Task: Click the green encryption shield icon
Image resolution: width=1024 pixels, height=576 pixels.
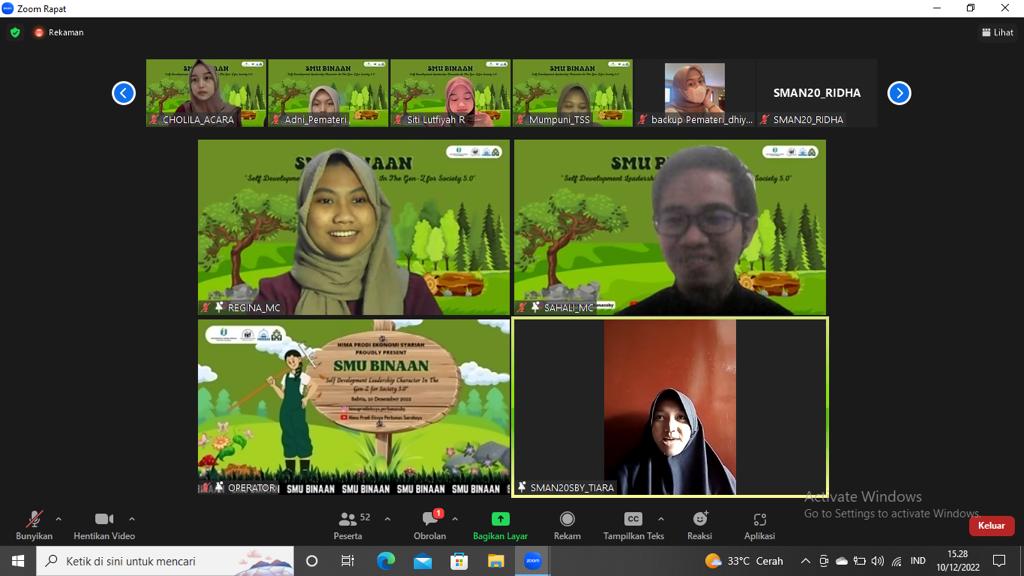Action: [x=15, y=32]
